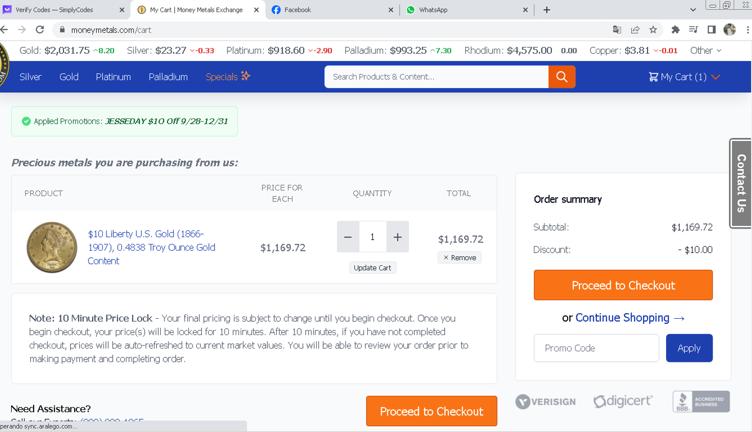Click the BBB Accredited Business badge
752x432 pixels.
click(x=701, y=401)
